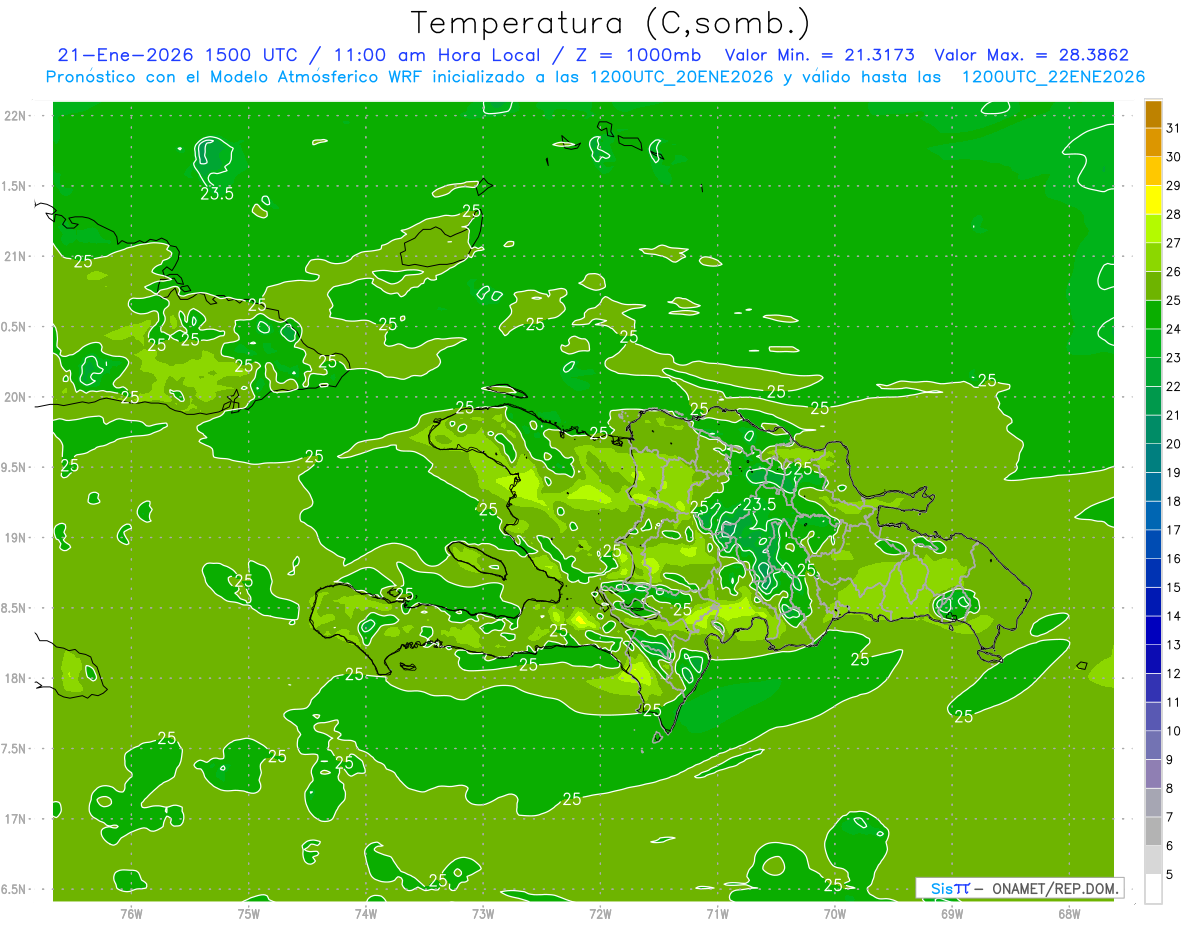Click the colorbar label '20'
Image resolution: width=1200 pixels, height=927 pixels.
[x=1173, y=444]
